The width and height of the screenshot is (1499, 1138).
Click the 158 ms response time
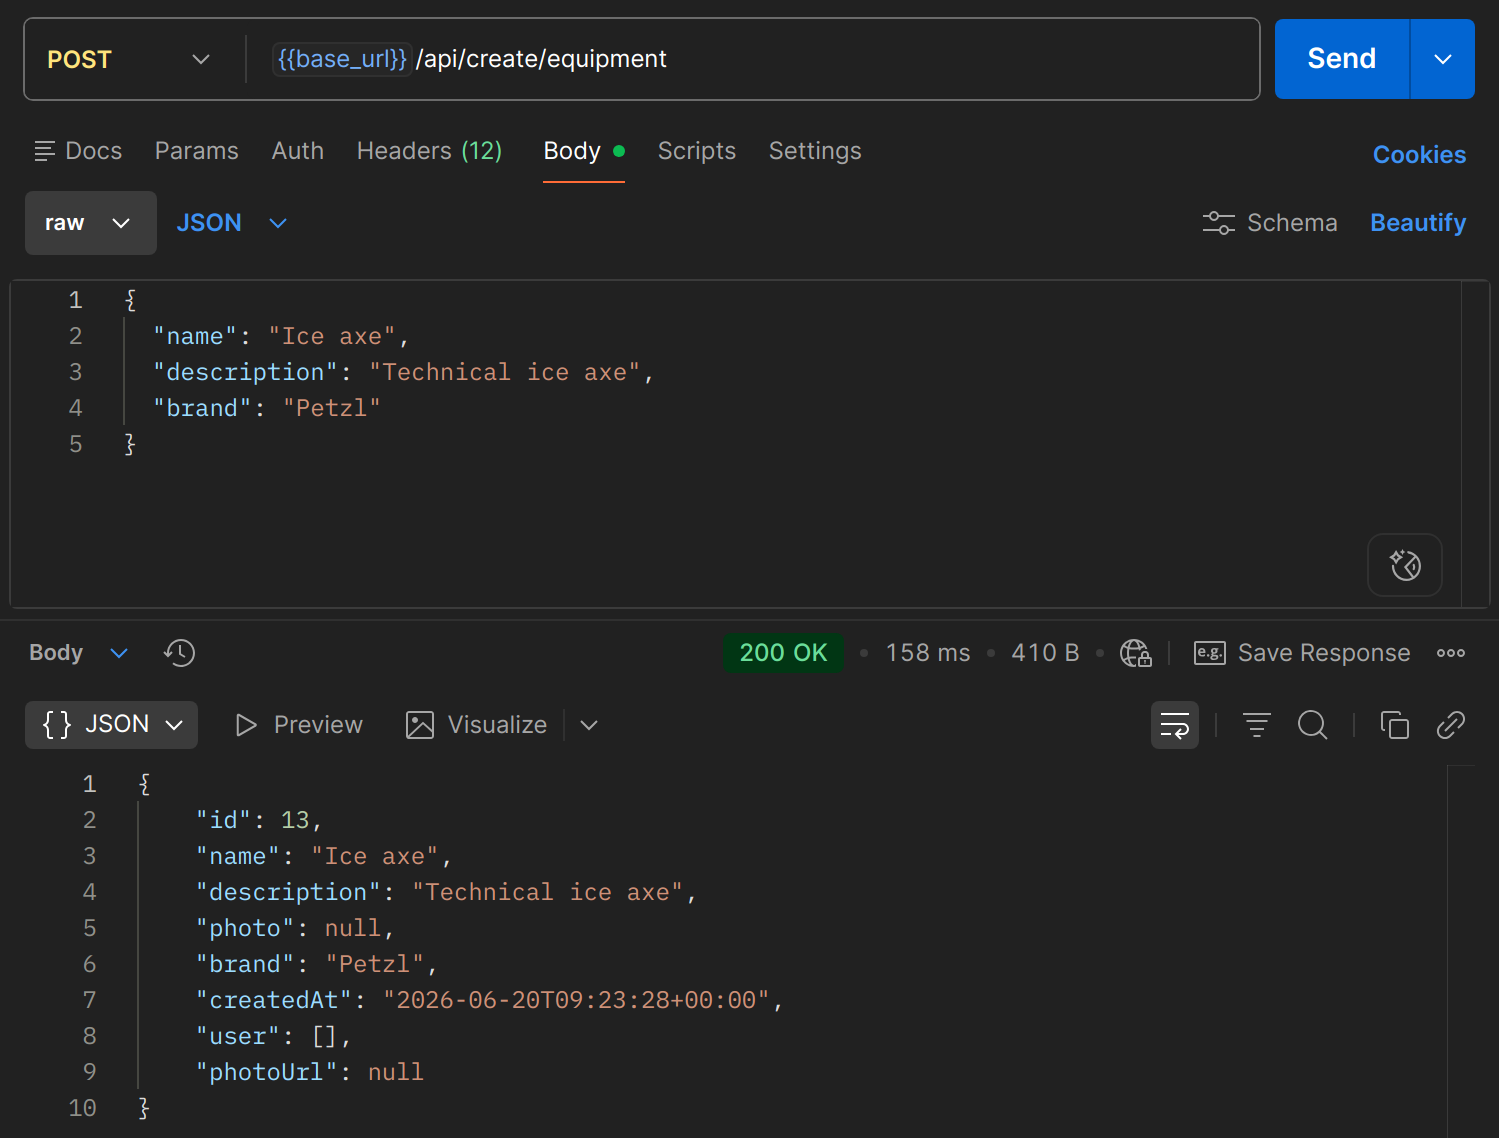[928, 653]
